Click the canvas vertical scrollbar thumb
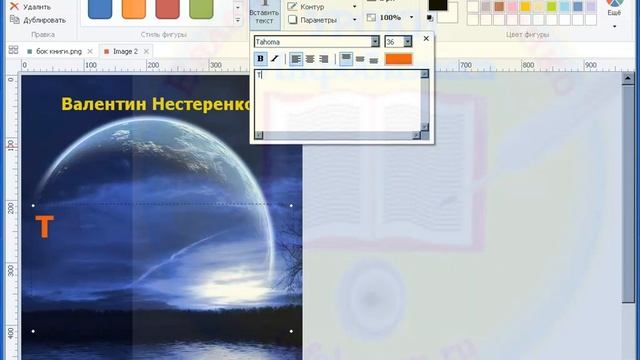 (628, 194)
